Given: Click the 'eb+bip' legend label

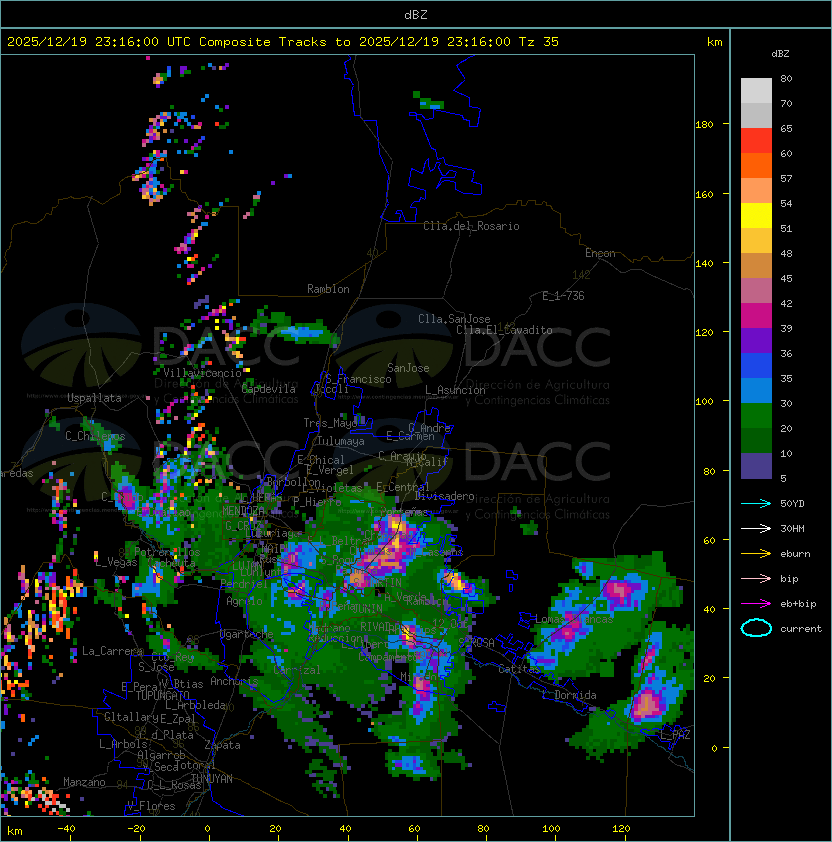Looking at the screenshot, I should tap(798, 604).
